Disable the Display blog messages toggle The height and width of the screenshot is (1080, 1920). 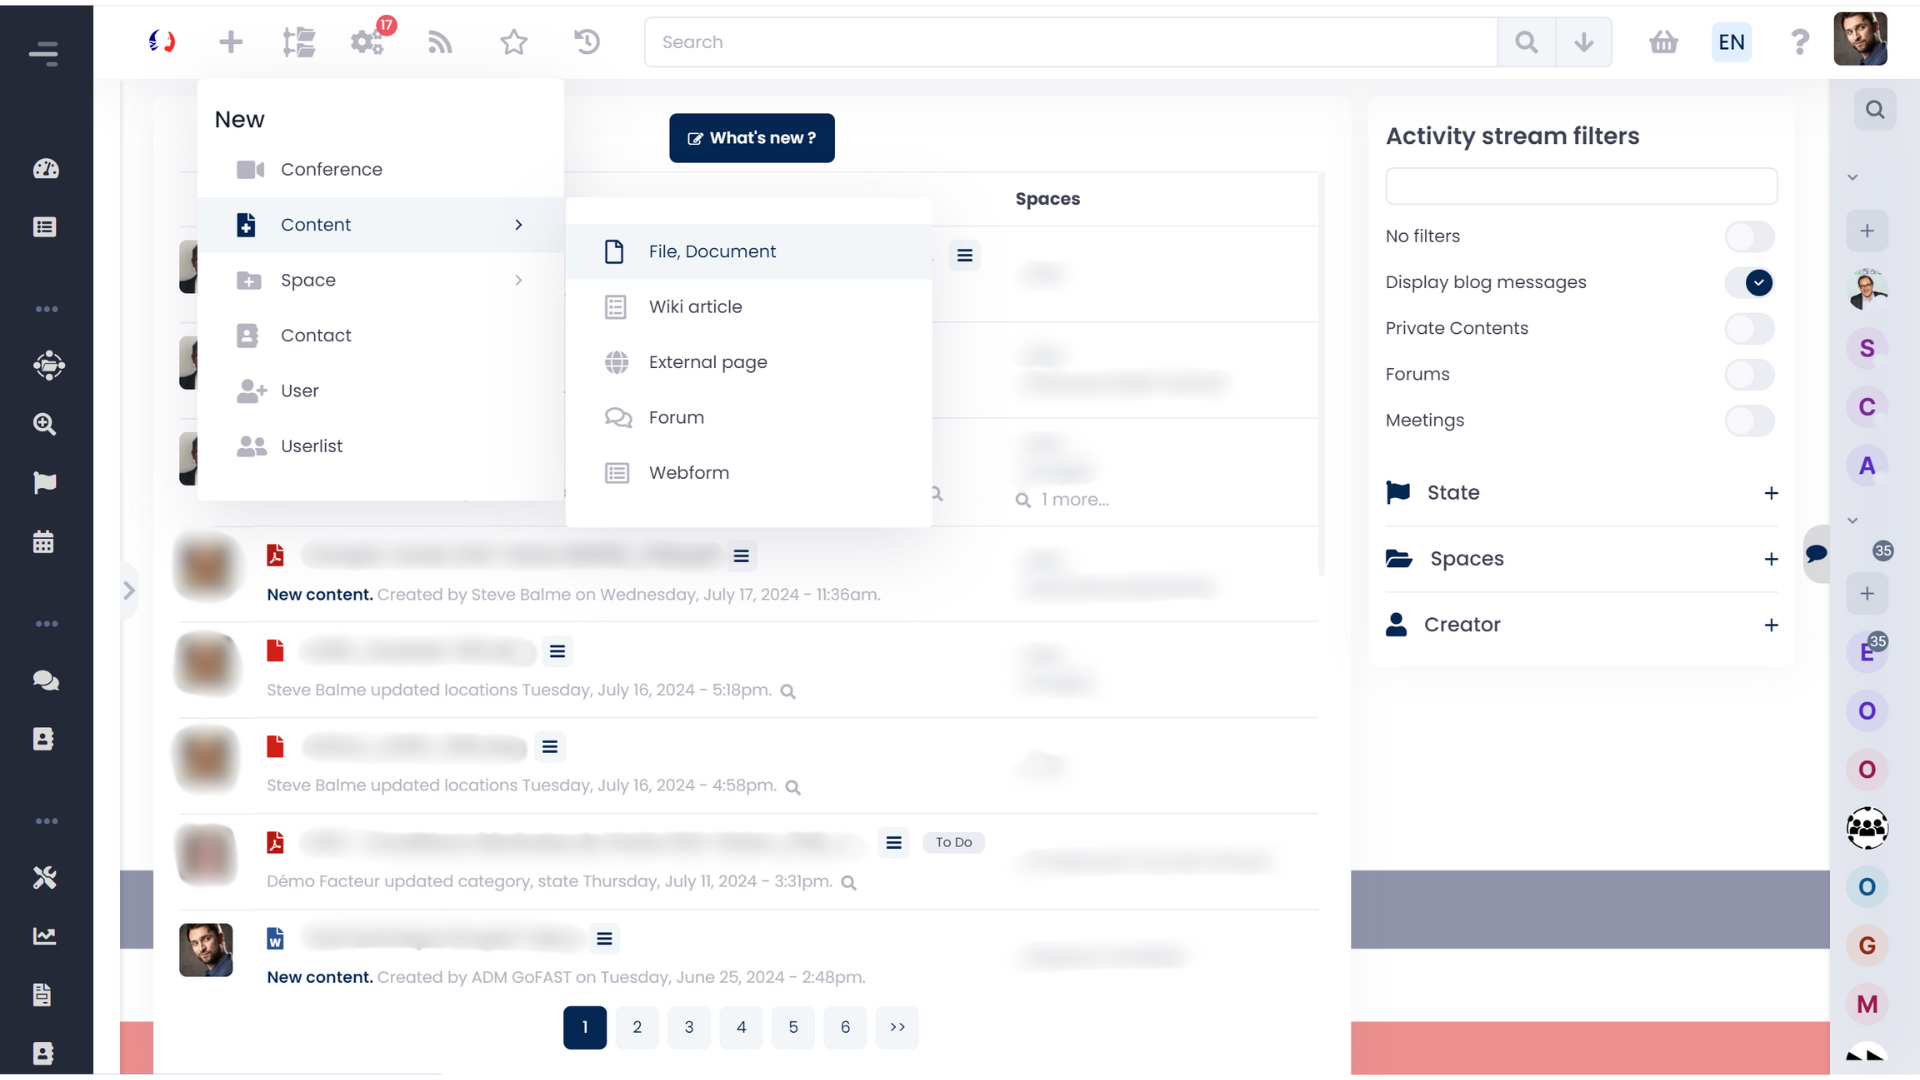tap(1750, 283)
